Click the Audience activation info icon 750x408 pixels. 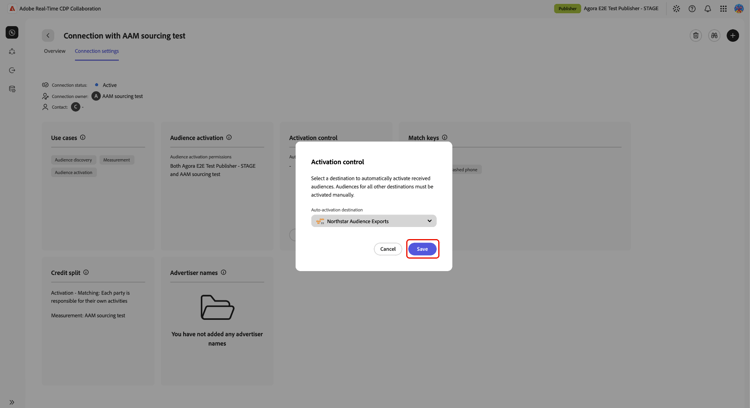229,137
